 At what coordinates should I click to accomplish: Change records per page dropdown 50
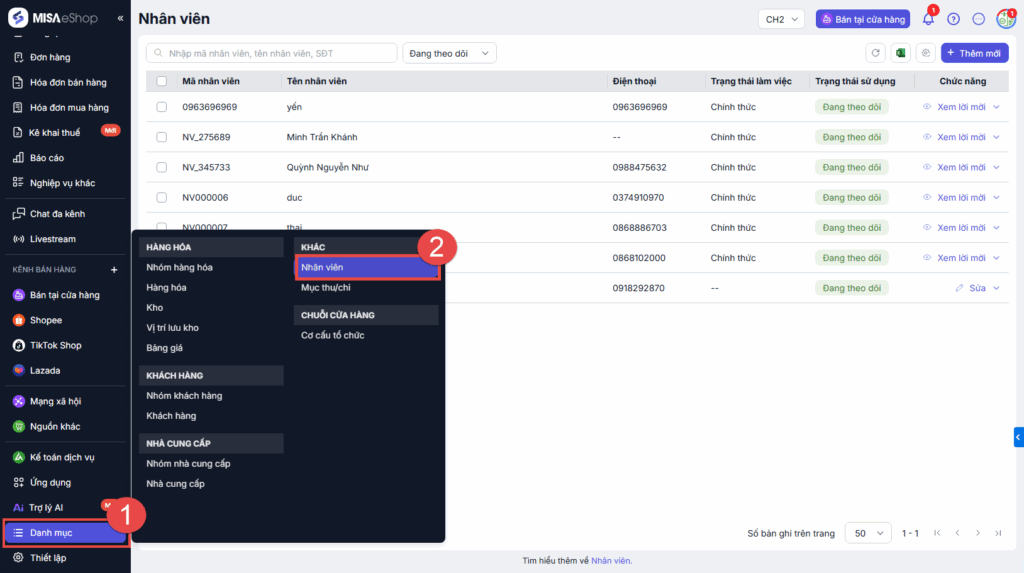868,533
